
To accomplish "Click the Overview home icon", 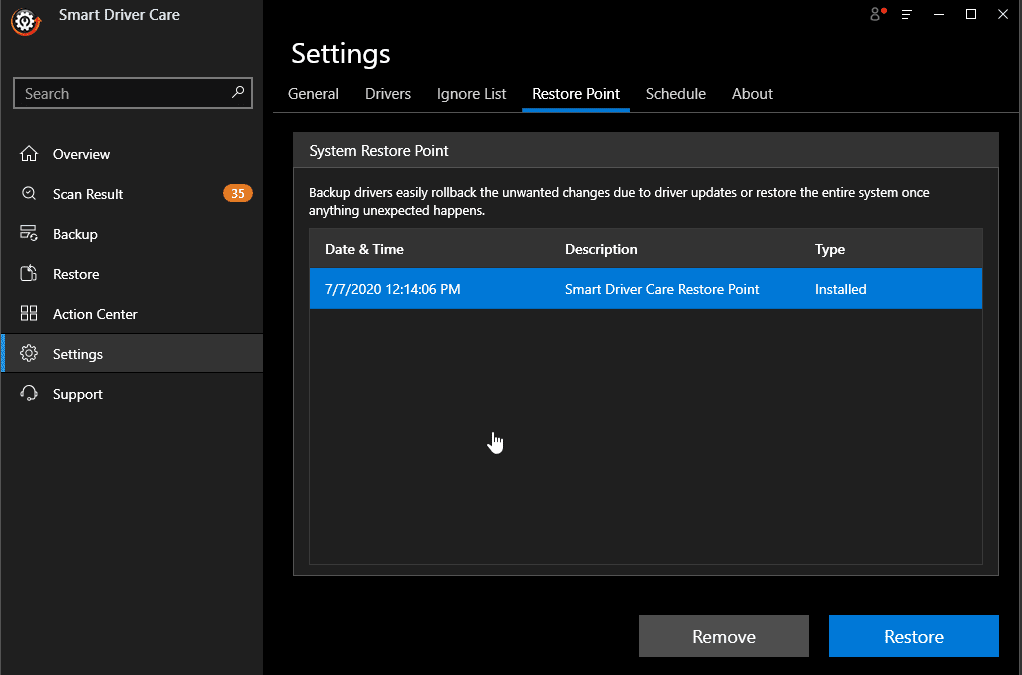I will click(29, 154).
